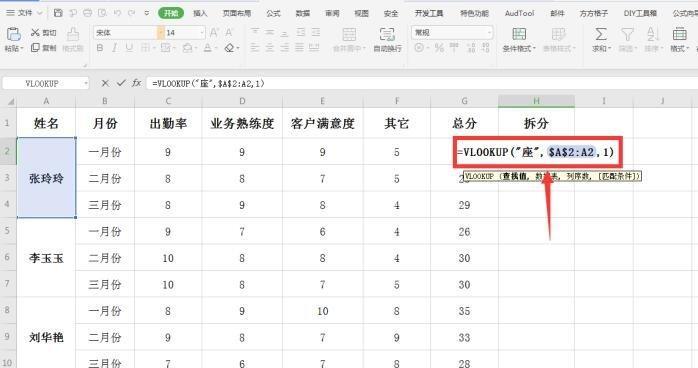The width and height of the screenshot is (698, 368).
Task: Click the Paste (粘贴) clipboard icon
Action: [x=13, y=34]
